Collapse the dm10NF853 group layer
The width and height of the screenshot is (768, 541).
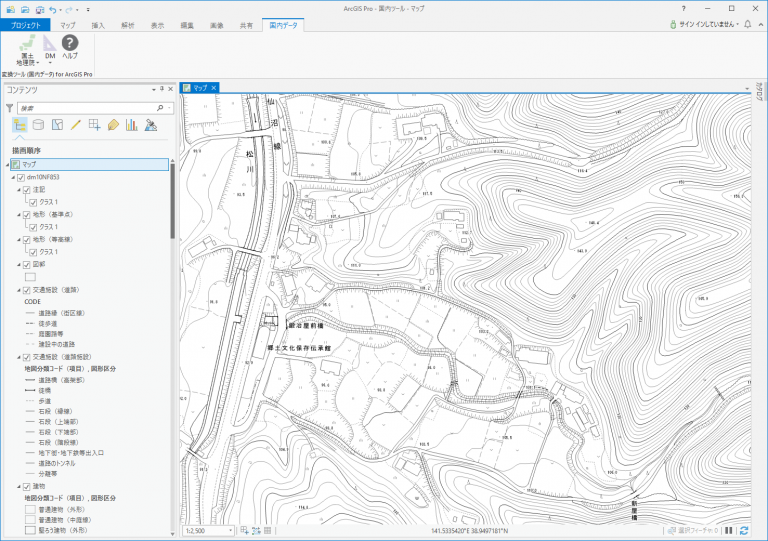pyautogui.click(x=13, y=177)
